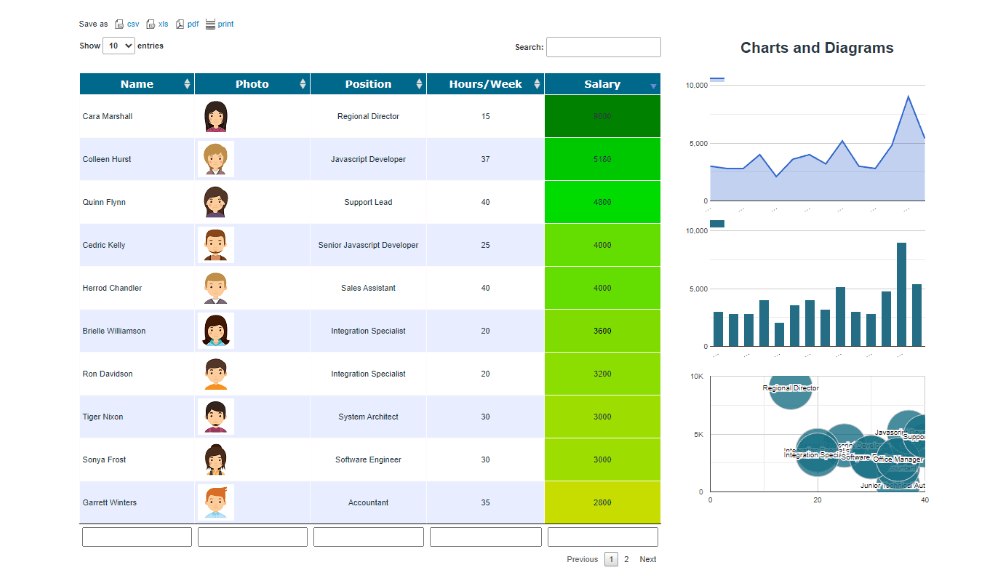The width and height of the screenshot is (1003, 580).
Task: Go to page 2 of table
Action: coord(627,560)
